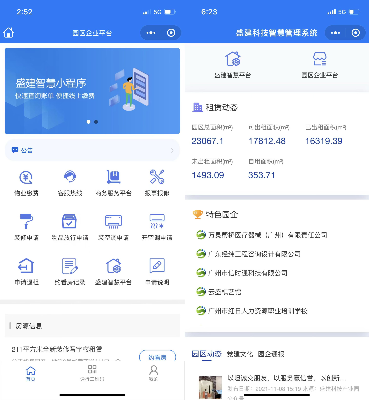Tap the blue building icon beside 租赁动态

[x=197, y=107]
